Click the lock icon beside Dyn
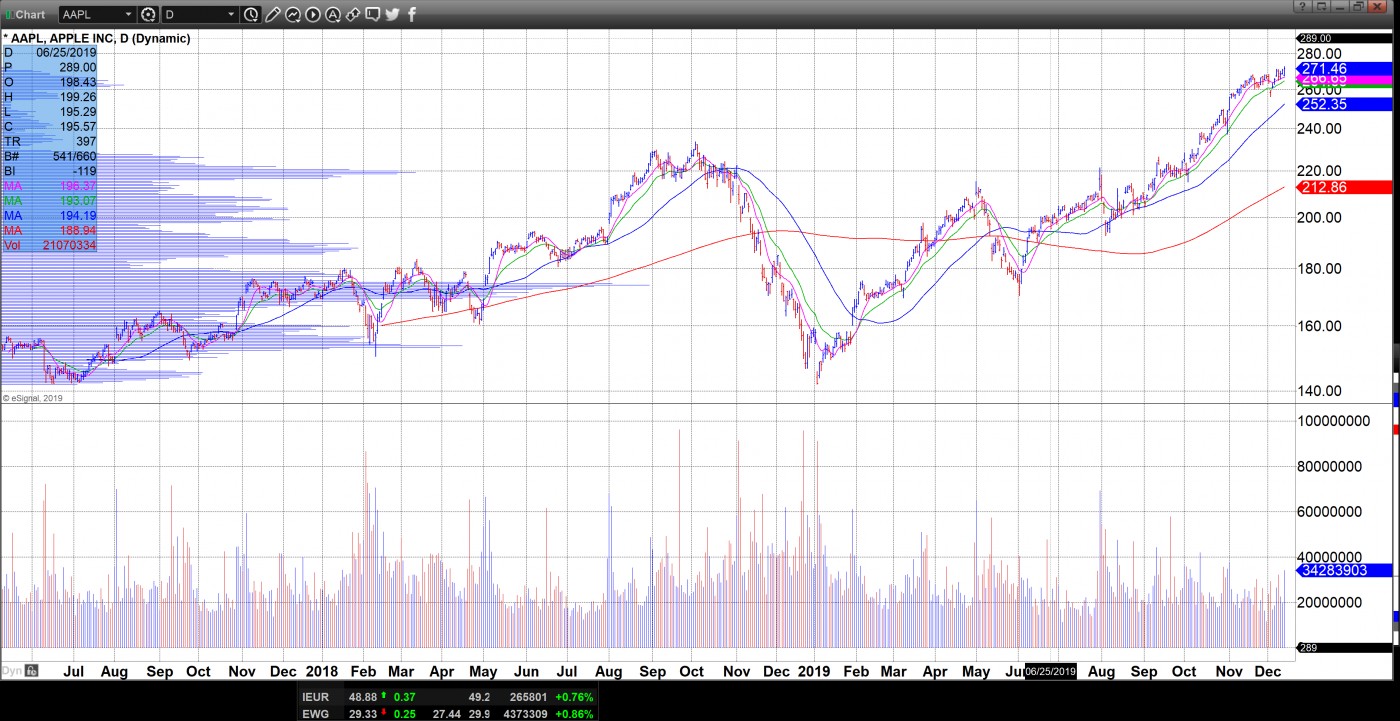 [32, 671]
